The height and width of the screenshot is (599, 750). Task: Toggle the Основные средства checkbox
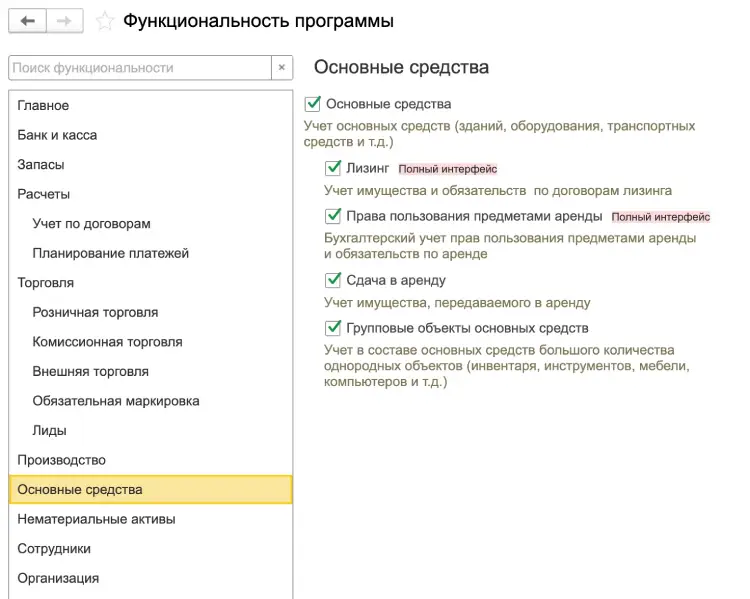(313, 104)
